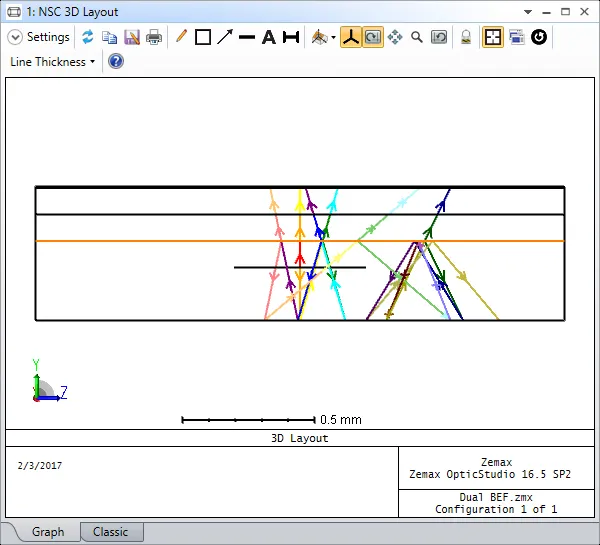Select the pencil annotation tool
Image resolution: width=600 pixels, height=545 pixels.
point(181,37)
